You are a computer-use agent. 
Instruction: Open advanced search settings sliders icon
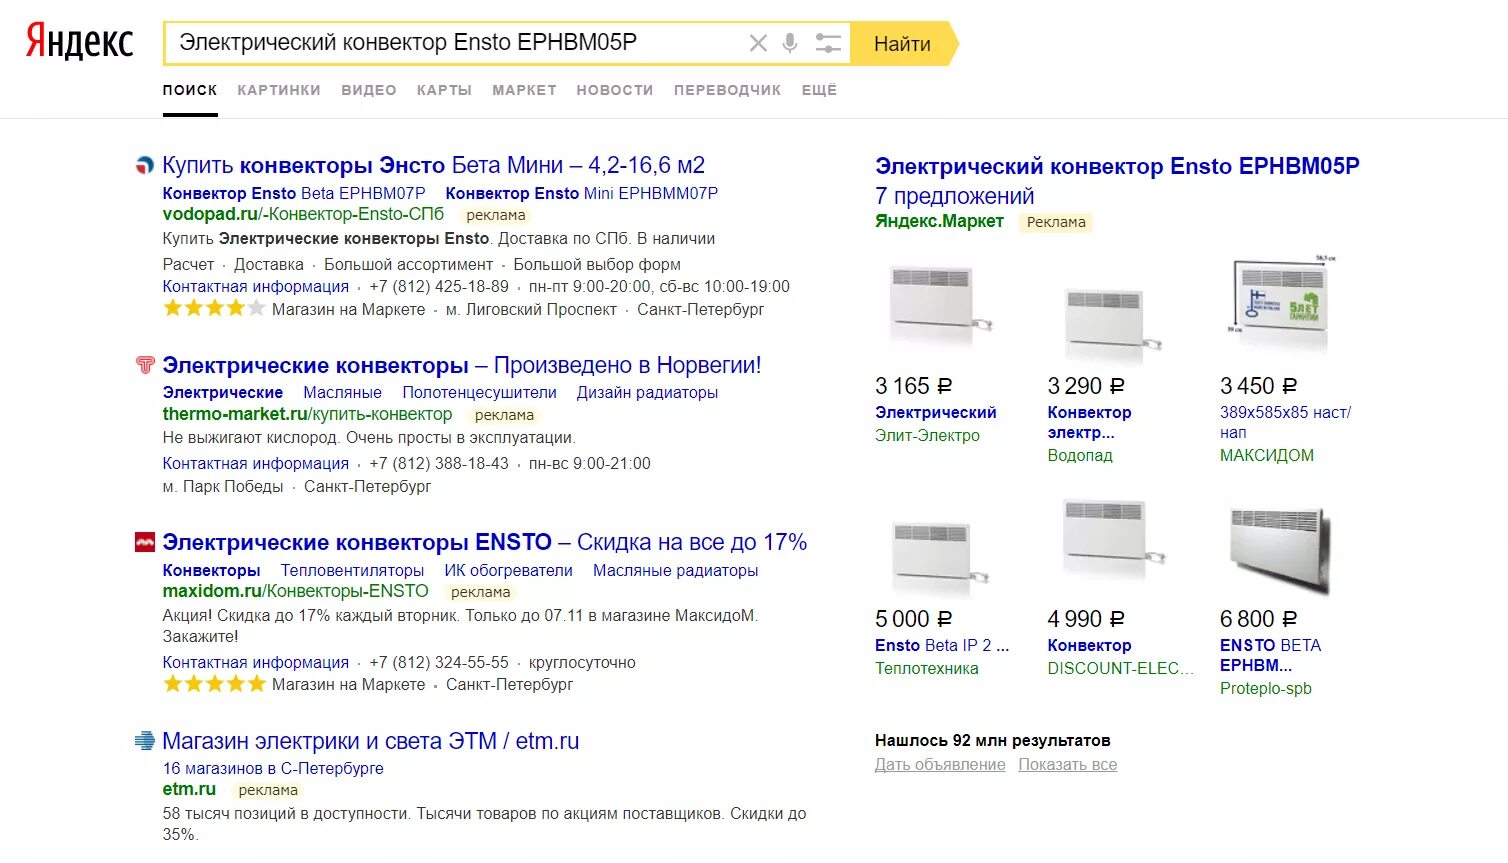click(x=828, y=43)
